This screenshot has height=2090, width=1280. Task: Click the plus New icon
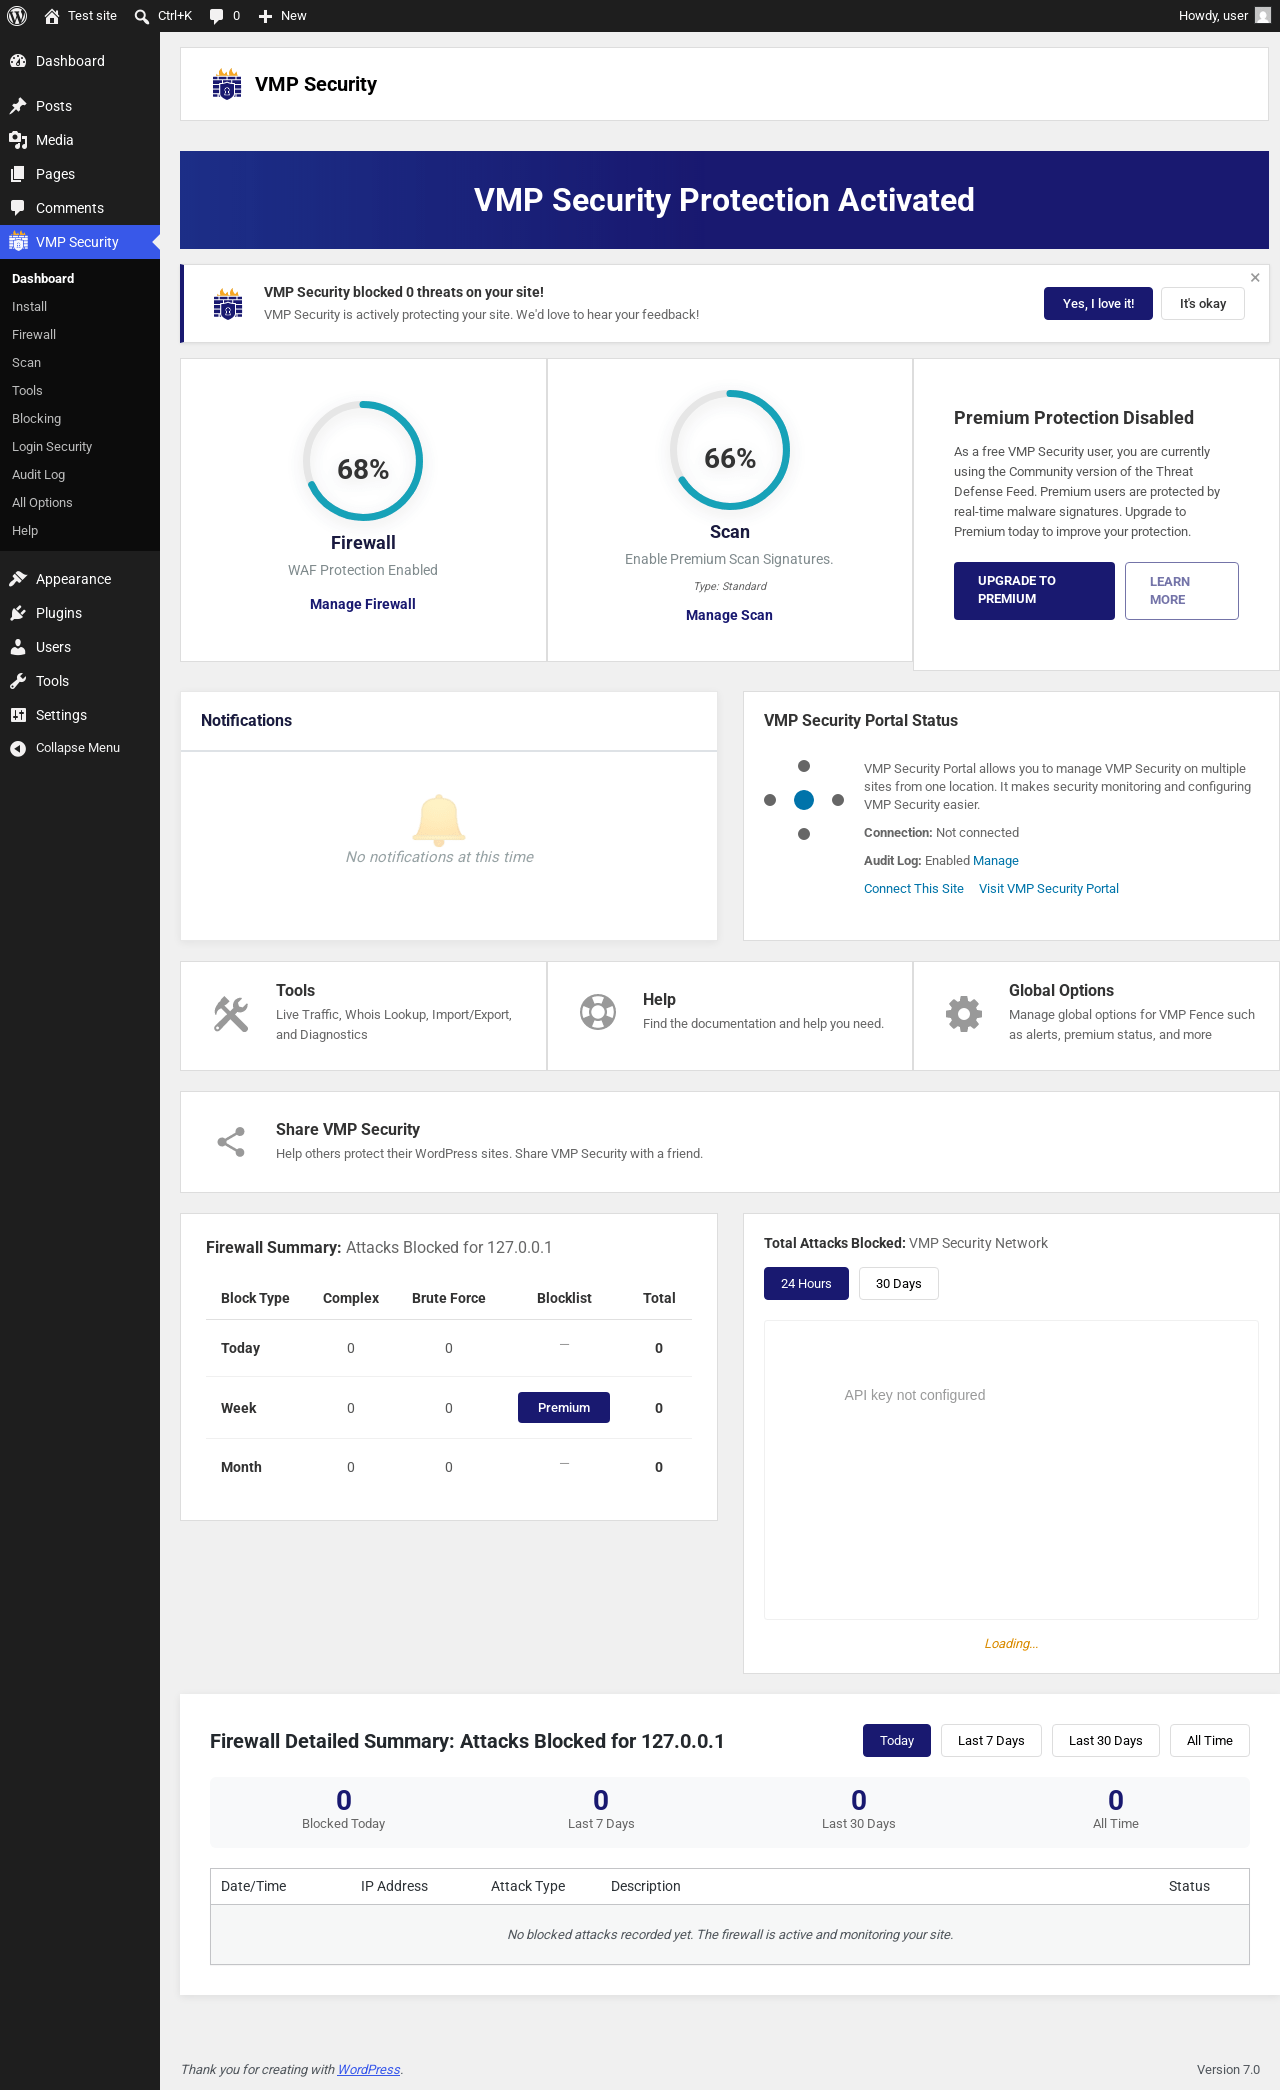point(265,16)
